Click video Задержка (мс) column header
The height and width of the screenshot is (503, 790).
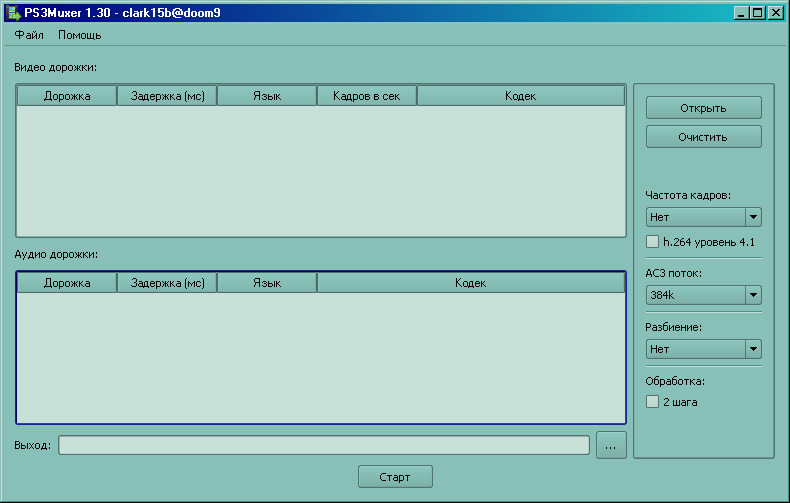[167, 96]
